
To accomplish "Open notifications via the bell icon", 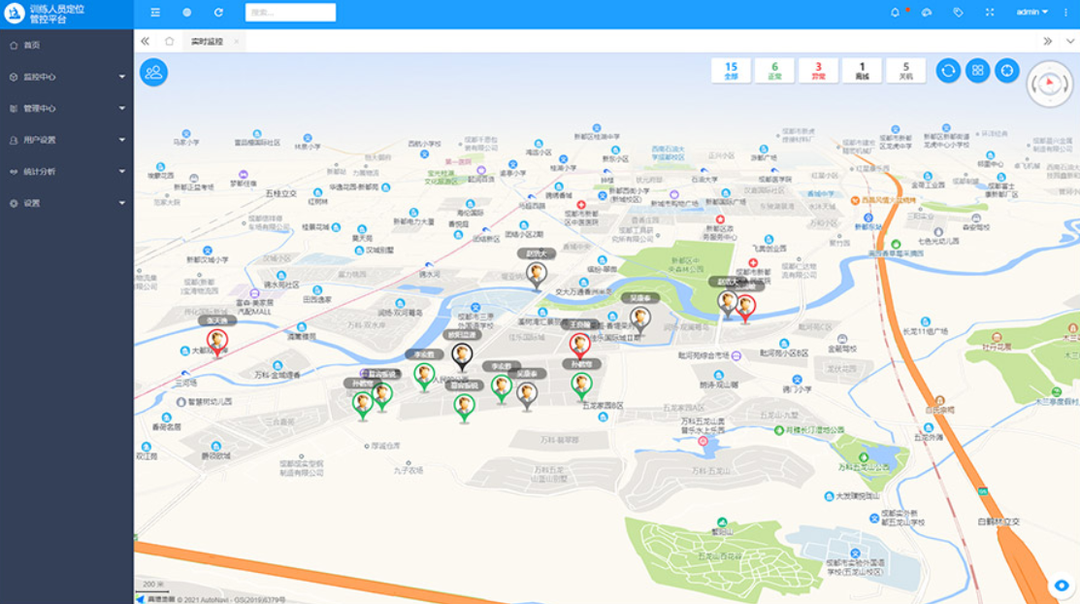I will tap(895, 12).
